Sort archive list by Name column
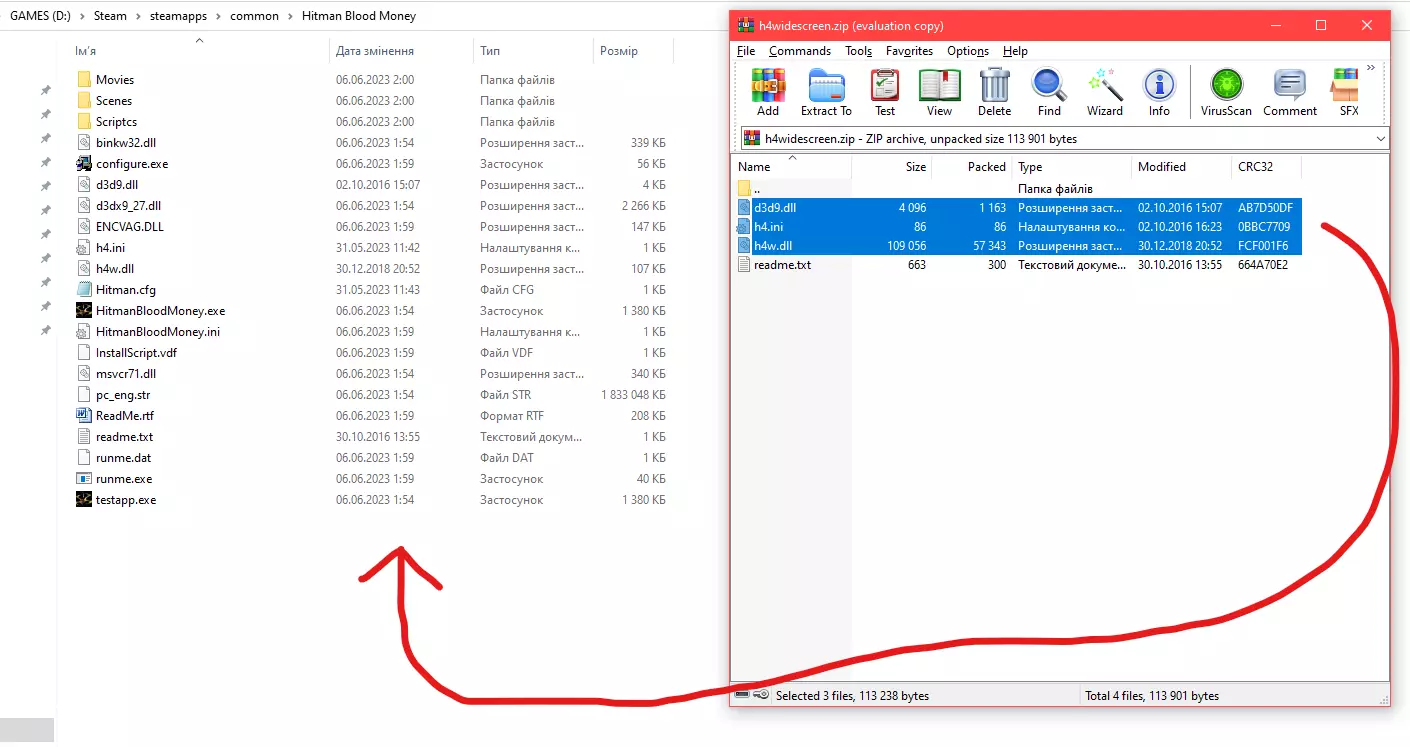This screenshot has width=1410, height=747. coord(754,167)
